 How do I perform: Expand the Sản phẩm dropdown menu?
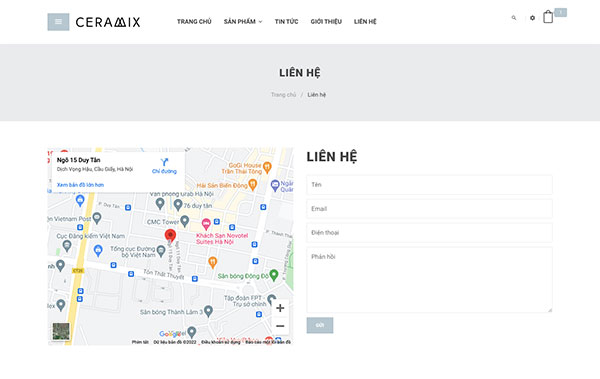243,22
